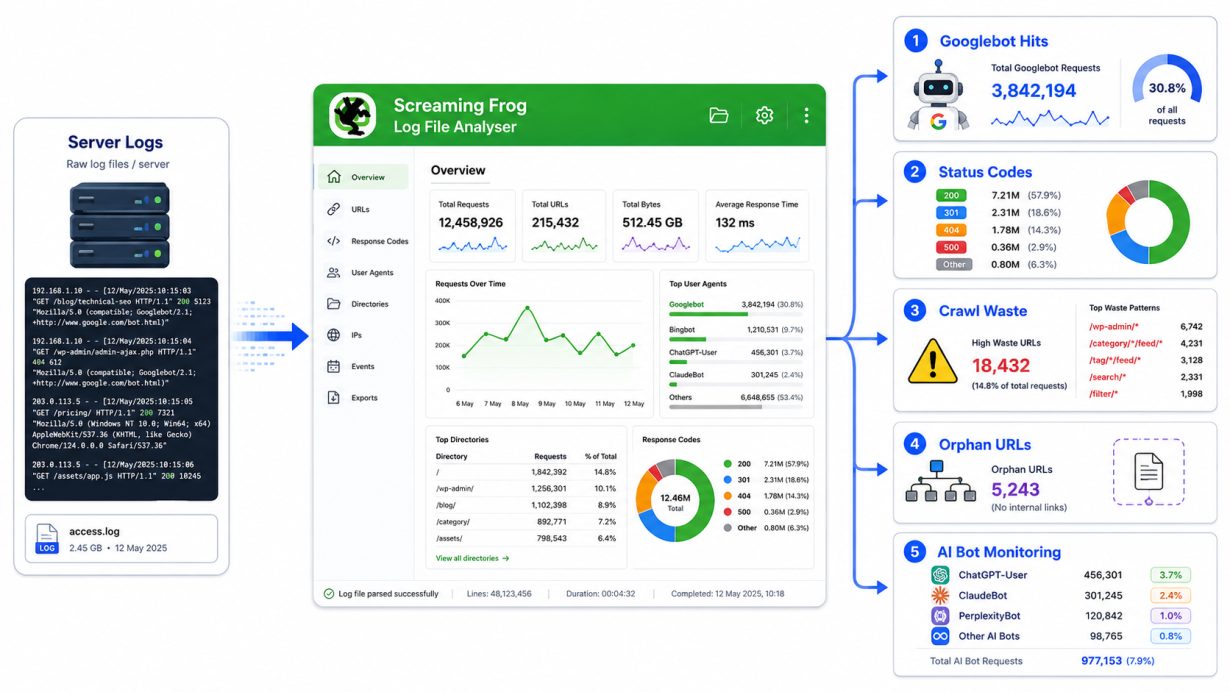Click the 18,432 High Waste URLs value
Screen dimensions: 1230x692
point(1001,366)
